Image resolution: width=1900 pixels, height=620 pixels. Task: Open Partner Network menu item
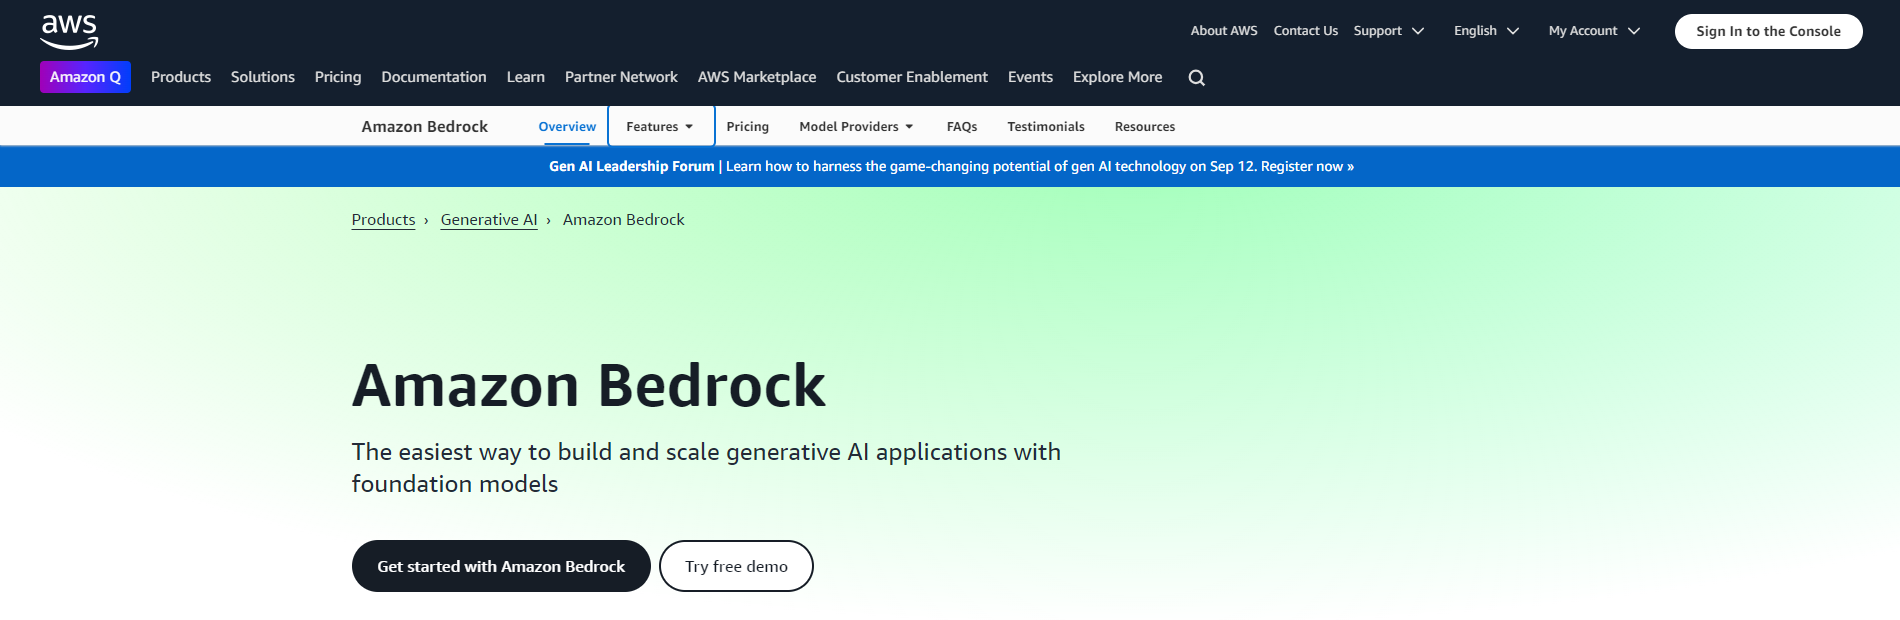[x=621, y=77]
